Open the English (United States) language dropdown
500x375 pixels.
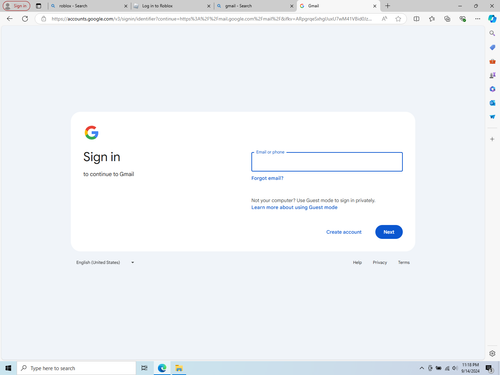click(105, 262)
